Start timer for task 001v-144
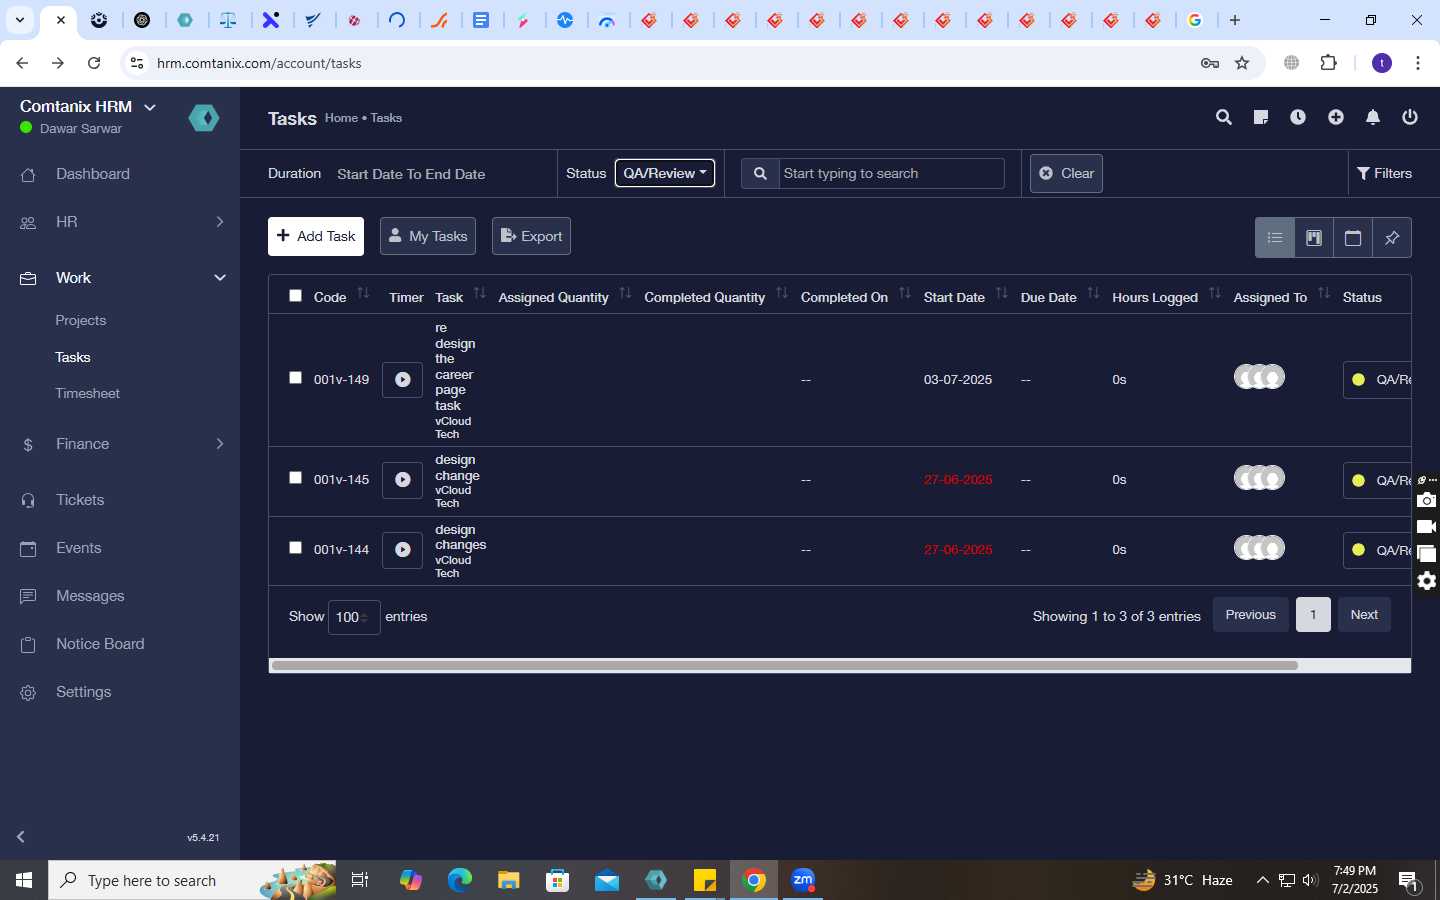 (402, 550)
